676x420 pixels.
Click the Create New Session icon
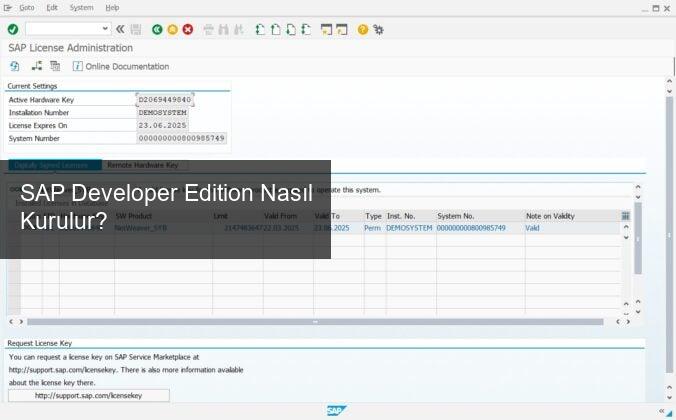[327, 29]
